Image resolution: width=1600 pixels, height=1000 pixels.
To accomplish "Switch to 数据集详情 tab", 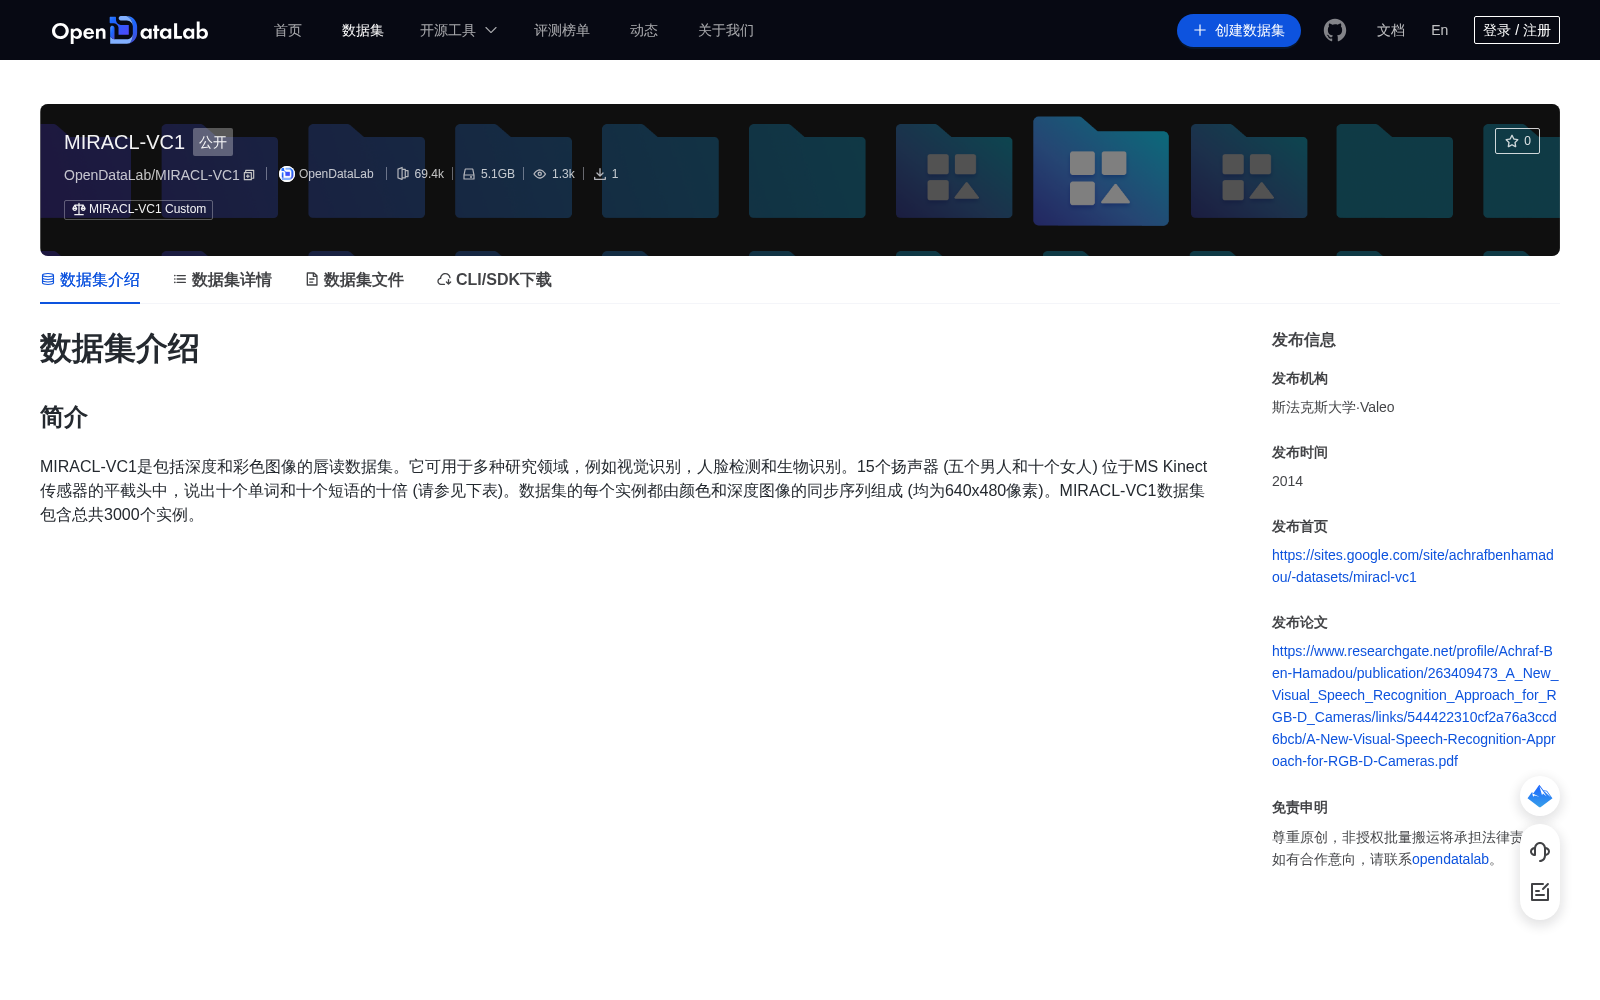I will (222, 280).
